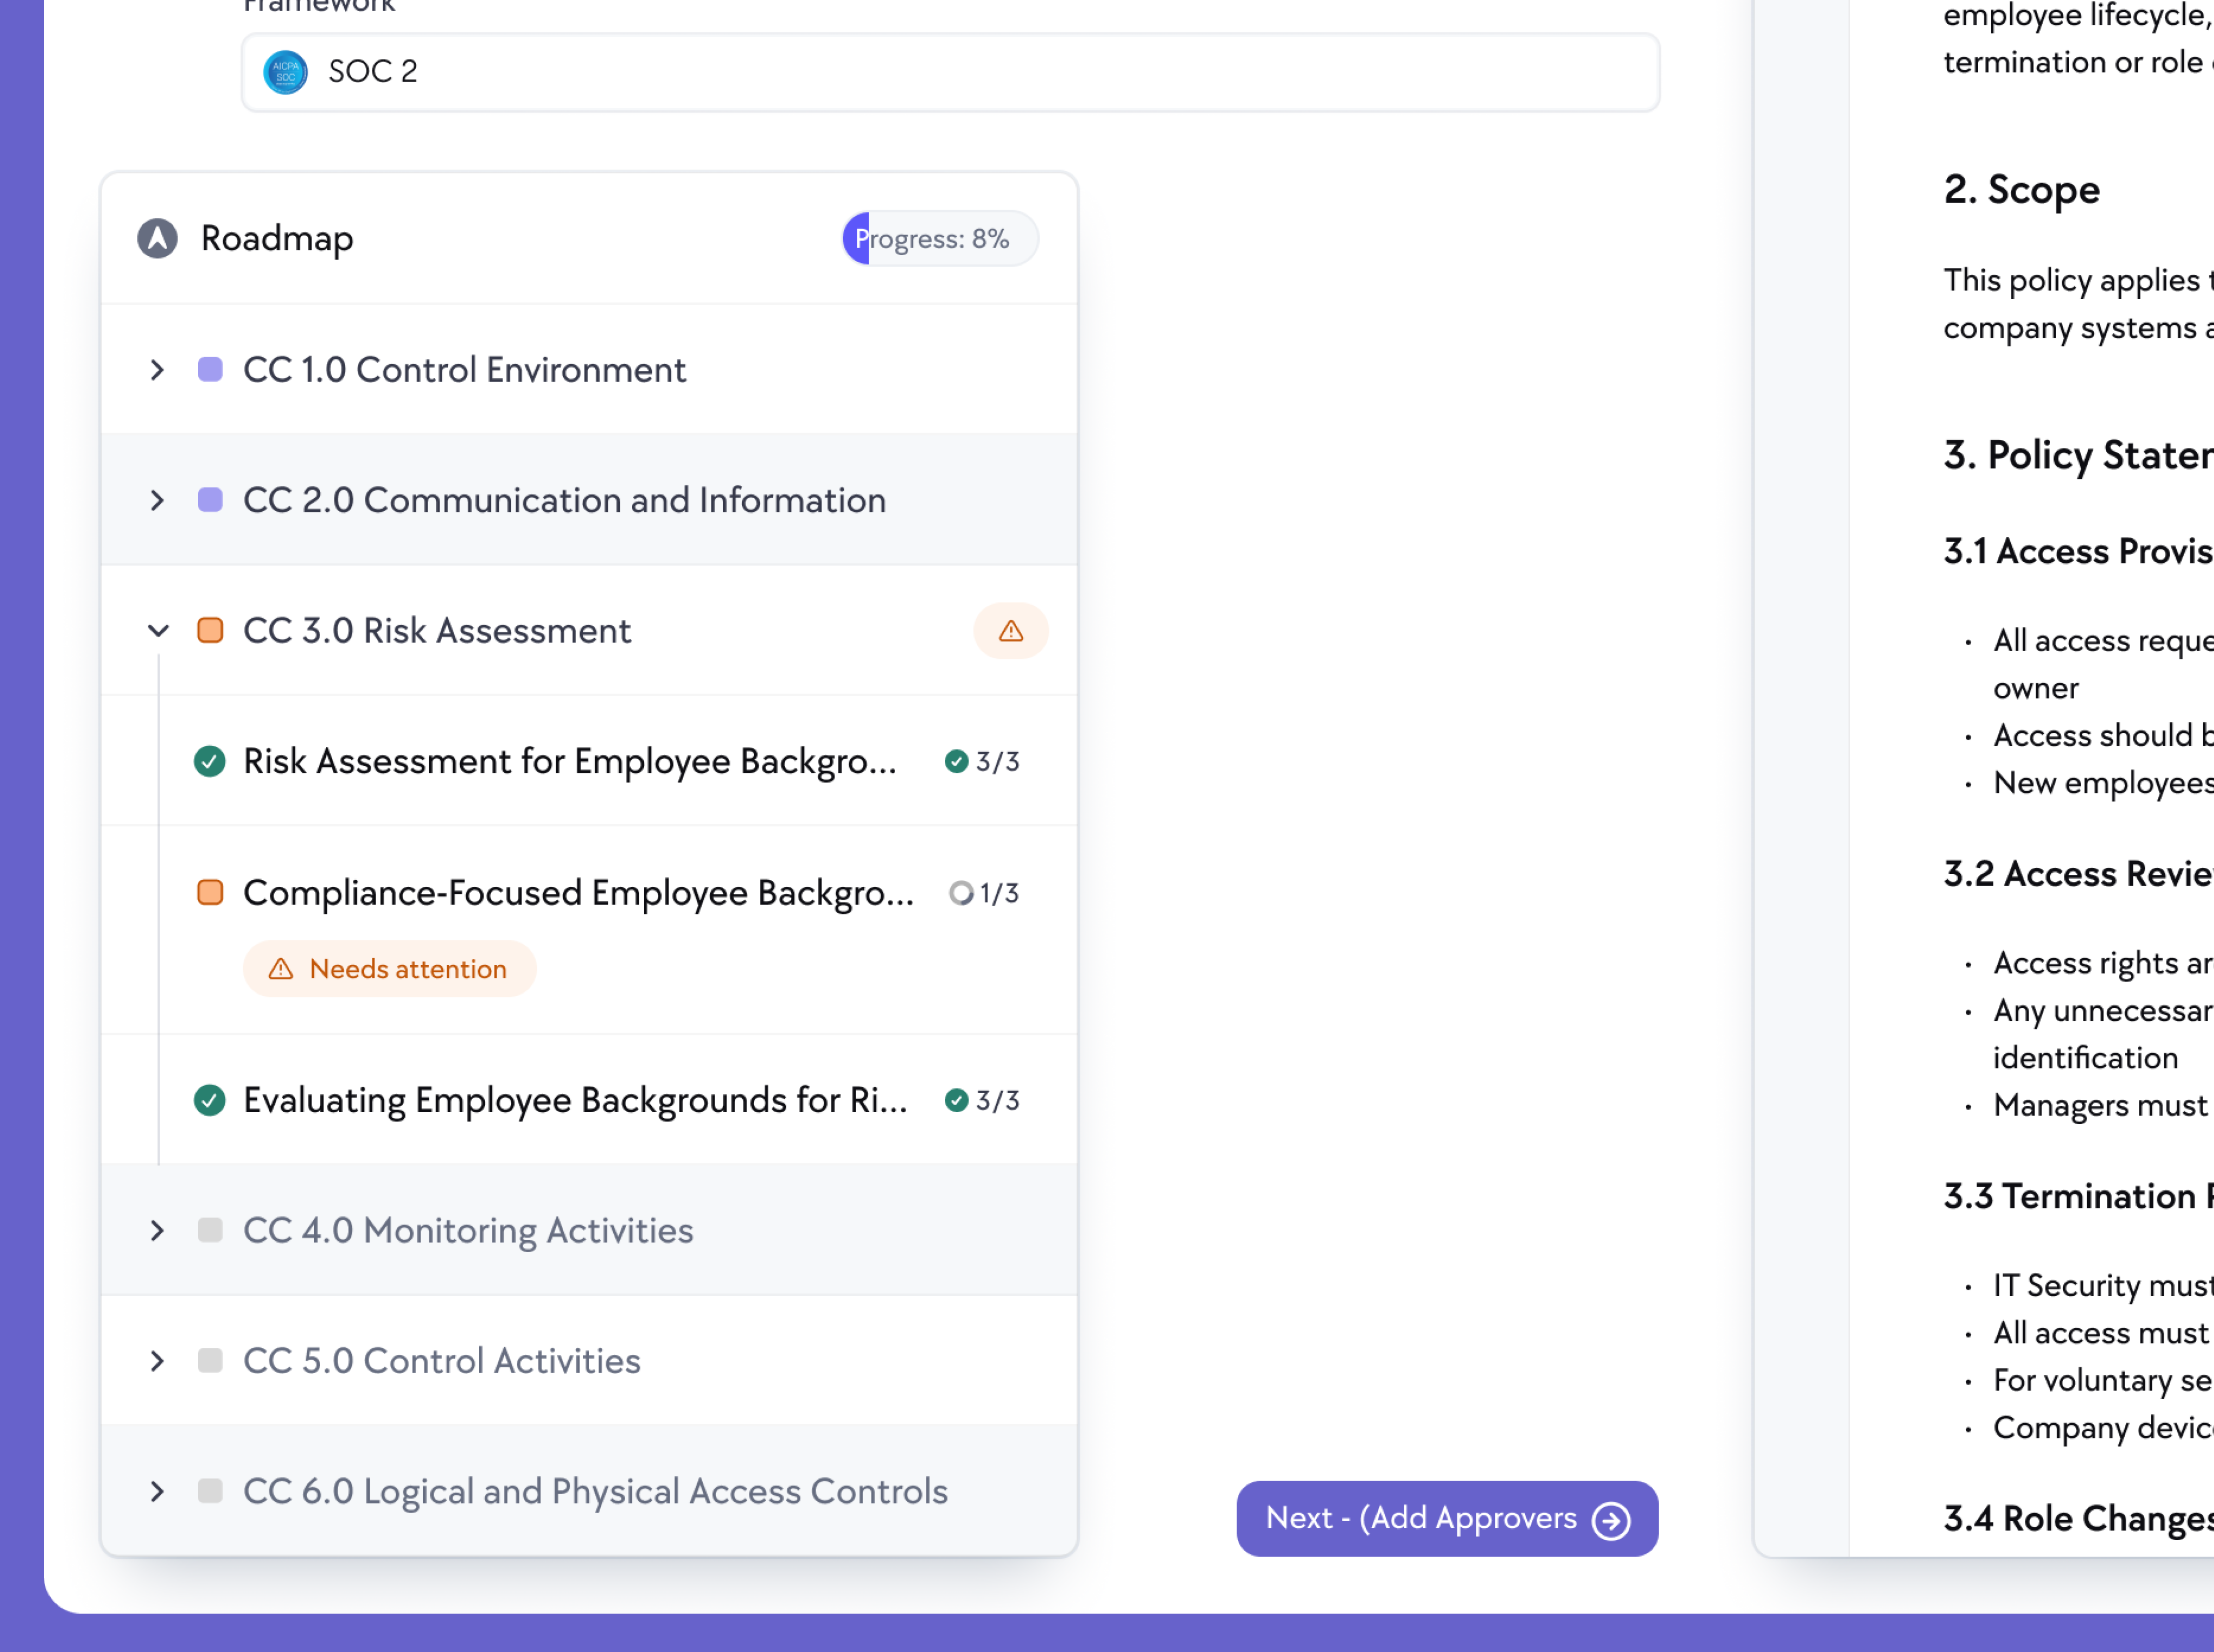Image resolution: width=2214 pixels, height=1652 pixels.
Task: Expand CC 6.0 Logical and Physical Access Controls
Action: pyautogui.click(x=157, y=1492)
